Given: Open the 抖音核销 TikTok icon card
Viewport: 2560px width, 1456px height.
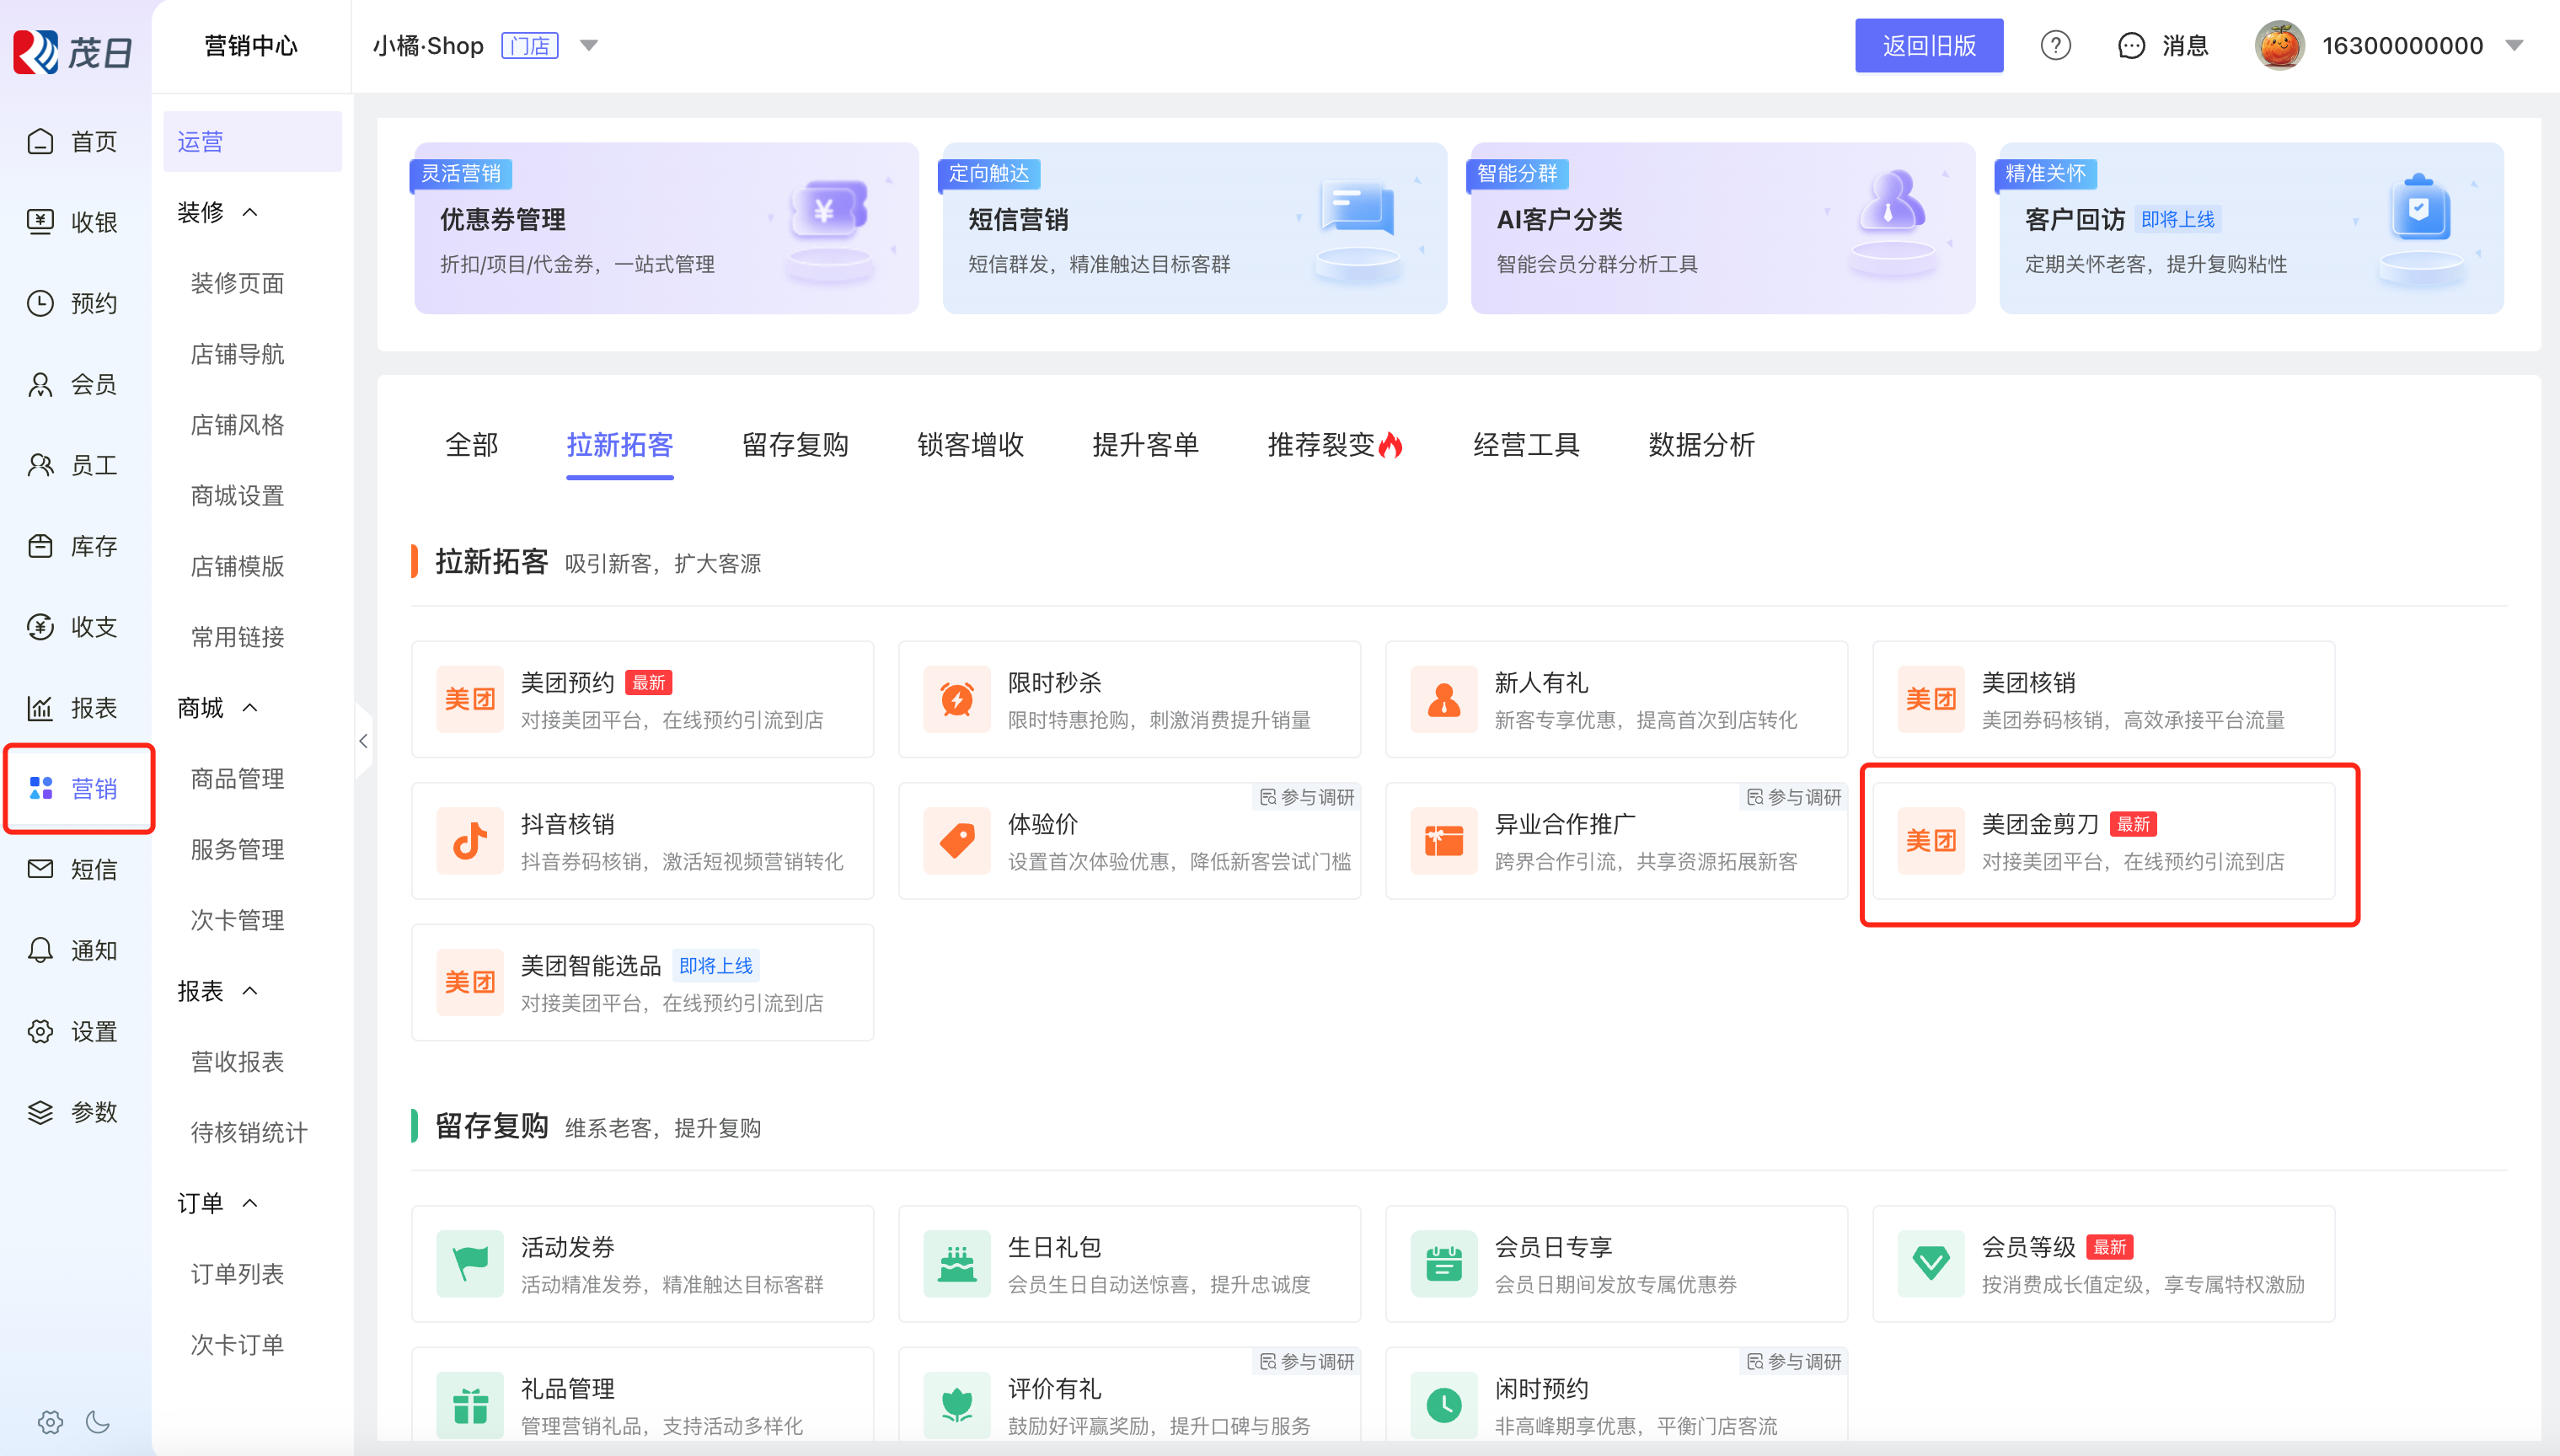Looking at the screenshot, I should 470,841.
